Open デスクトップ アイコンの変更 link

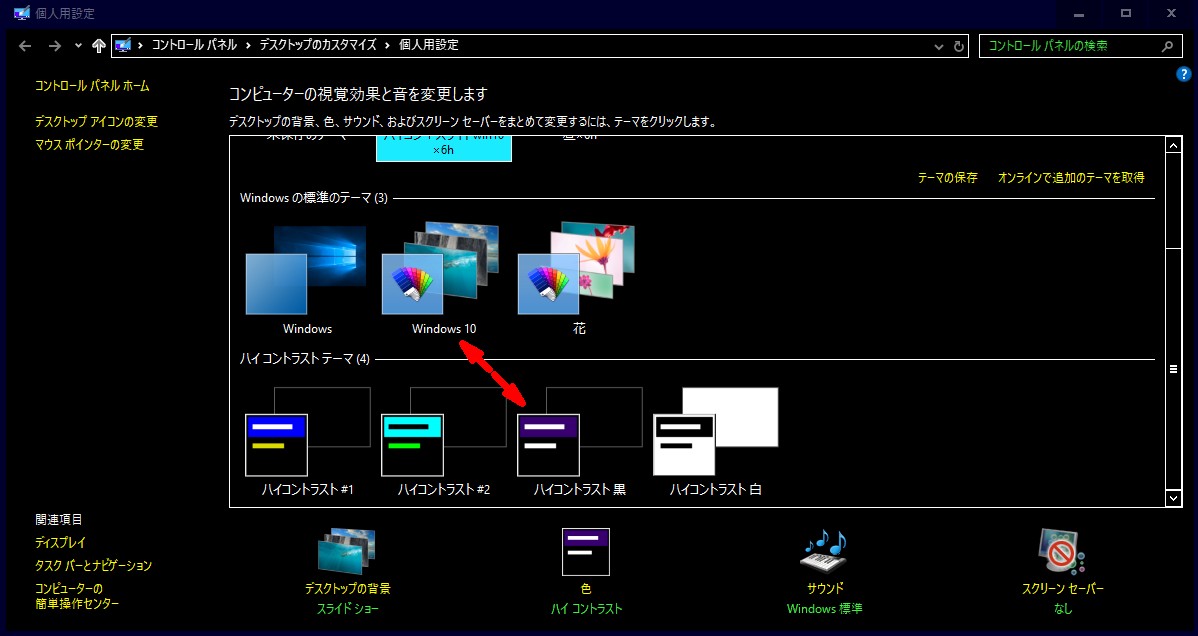(x=96, y=122)
